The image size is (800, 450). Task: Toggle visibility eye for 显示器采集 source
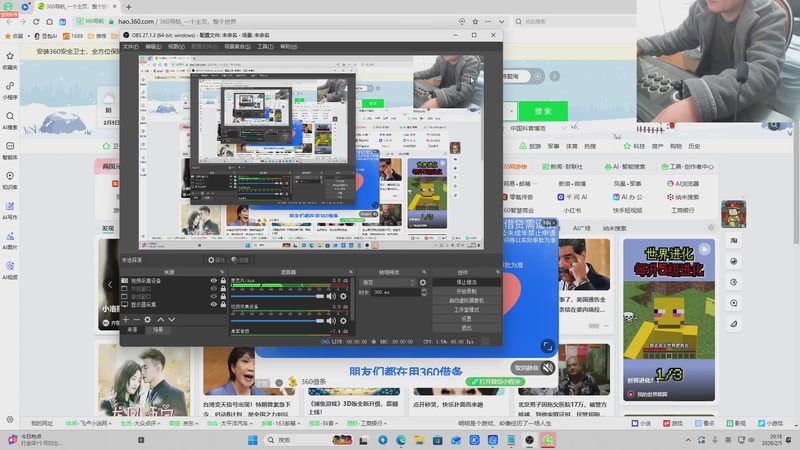tap(213, 305)
